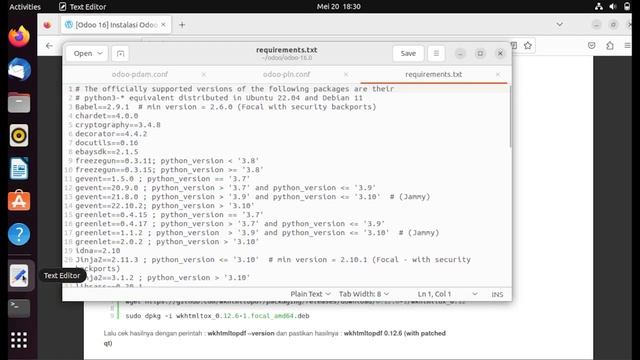The height and width of the screenshot is (360, 640).
Task: Click the sudo dpkg command in browser page
Action: click(x=217, y=316)
